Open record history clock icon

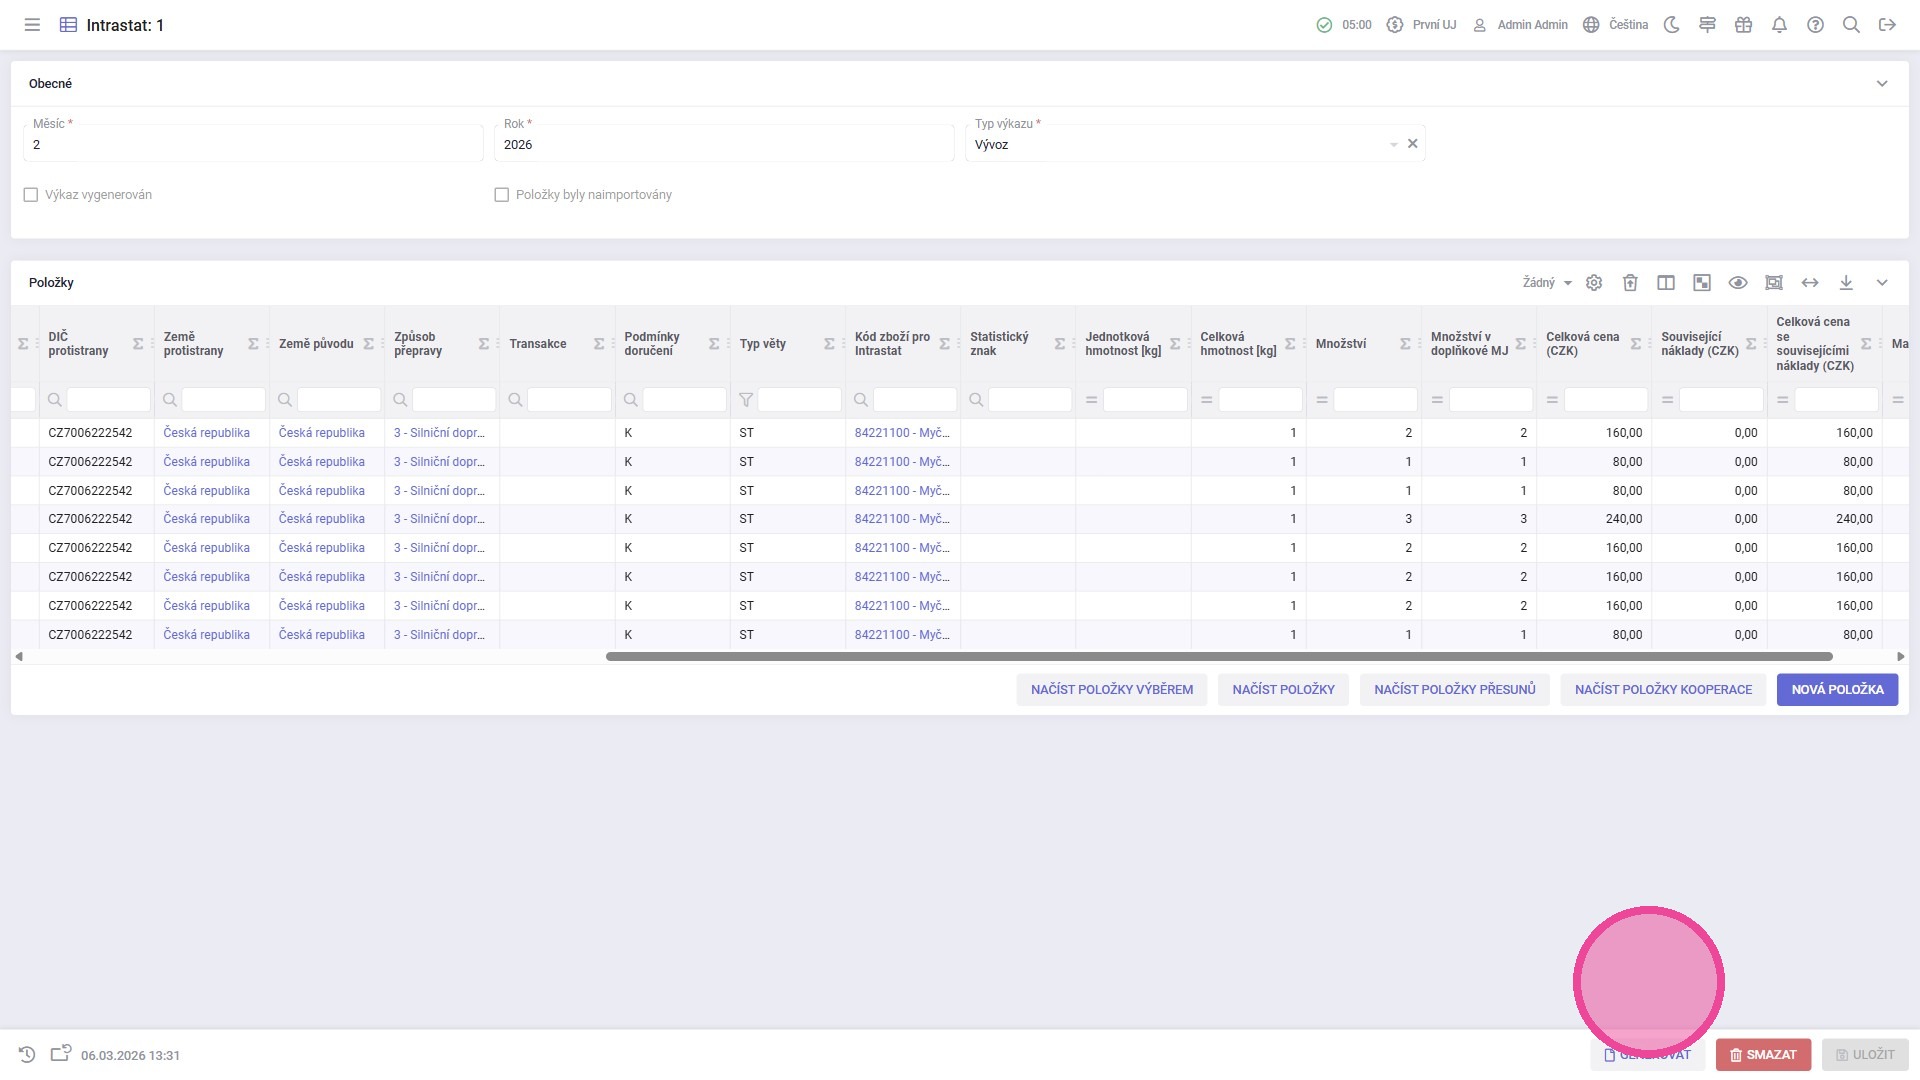27,1055
